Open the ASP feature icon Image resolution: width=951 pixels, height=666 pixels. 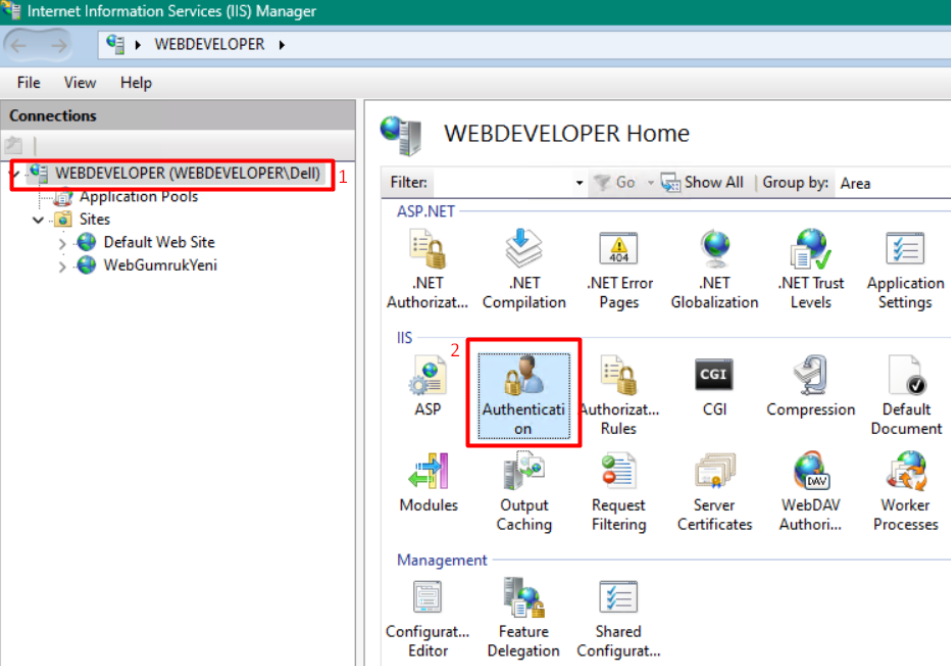pos(428,386)
